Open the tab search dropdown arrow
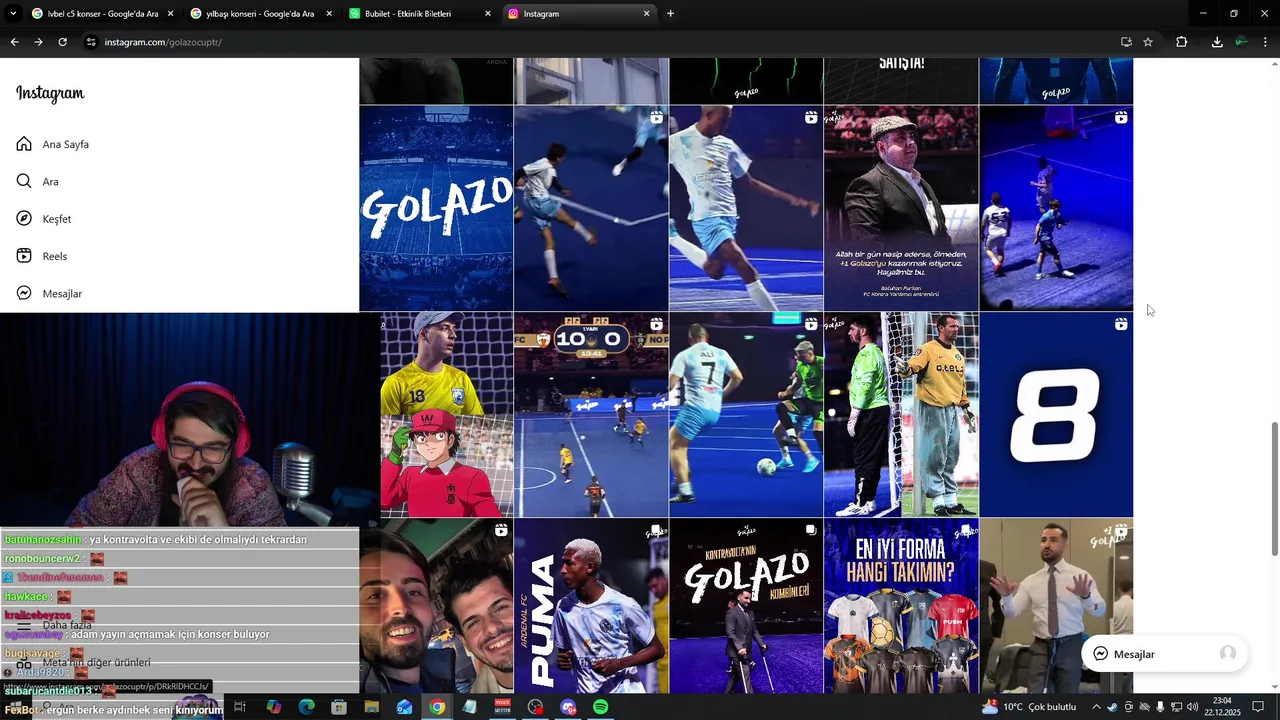The height and width of the screenshot is (720, 1280). [13, 14]
